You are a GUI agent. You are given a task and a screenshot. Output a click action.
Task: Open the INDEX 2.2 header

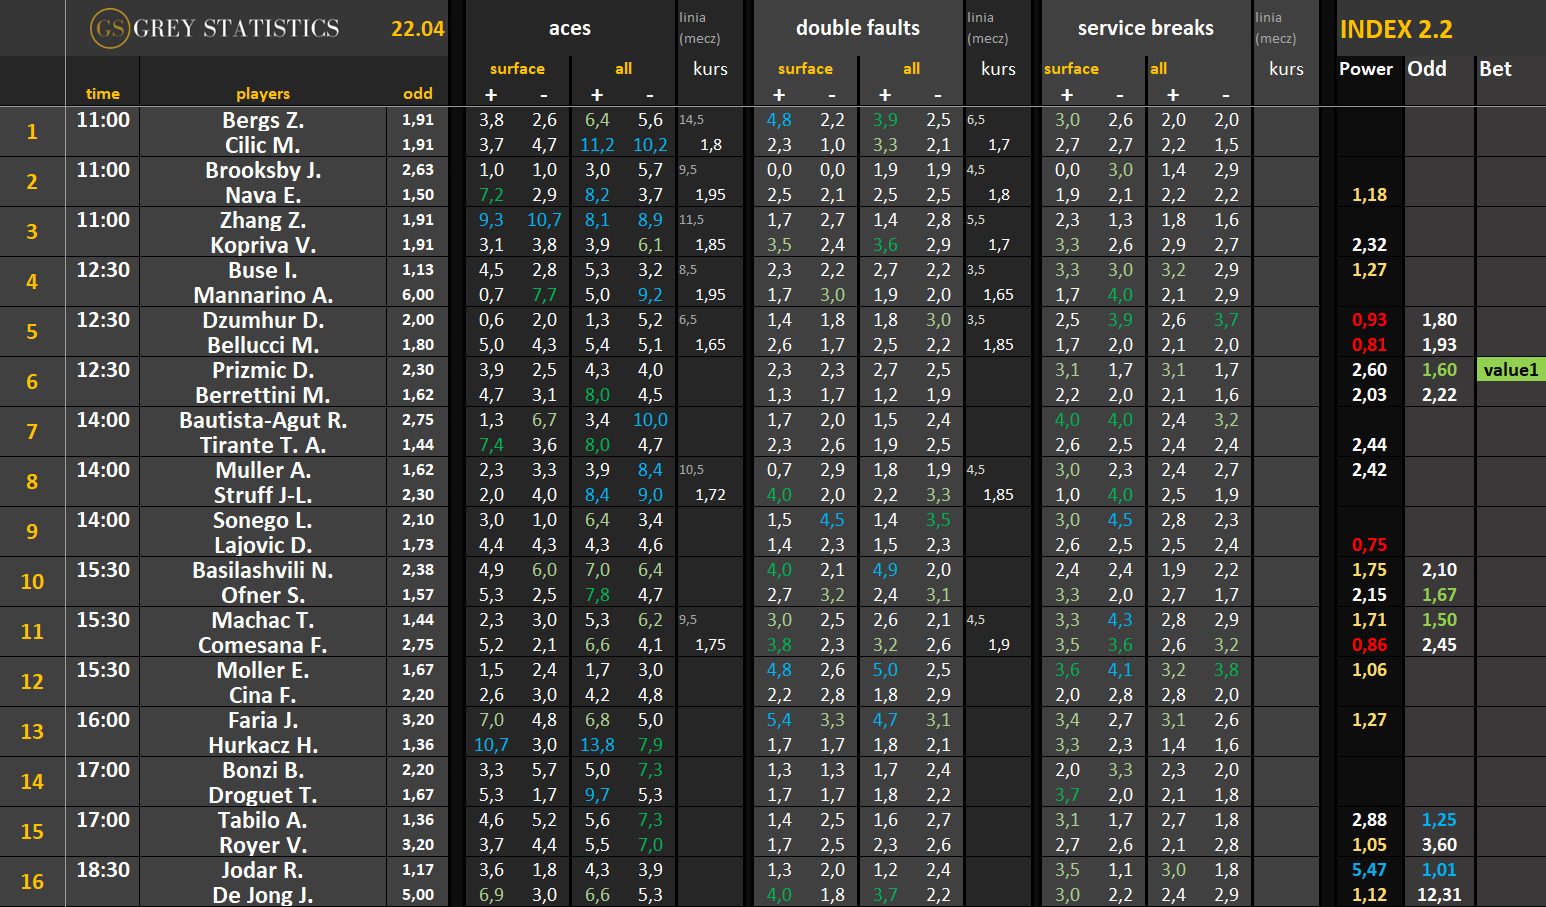pyautogui.click(x=1396, y=30)
